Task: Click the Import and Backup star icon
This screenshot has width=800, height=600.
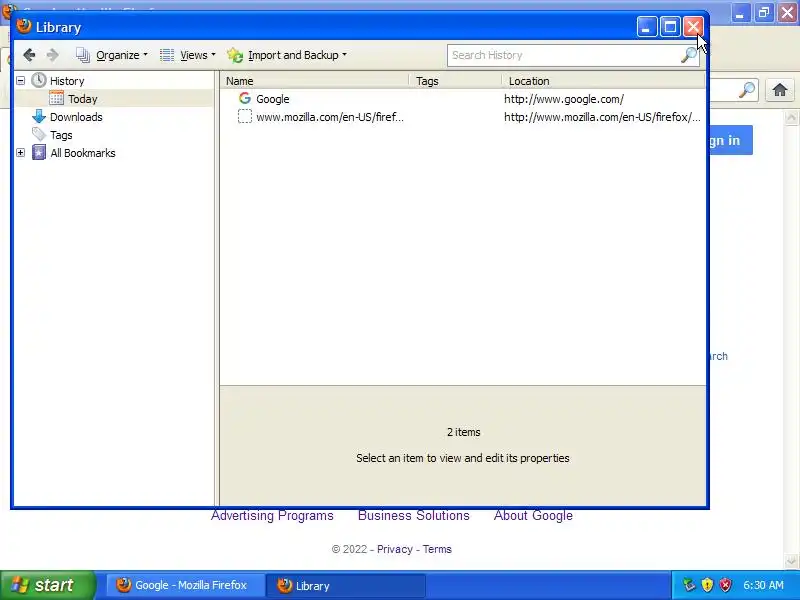Action: coord(235,55)
